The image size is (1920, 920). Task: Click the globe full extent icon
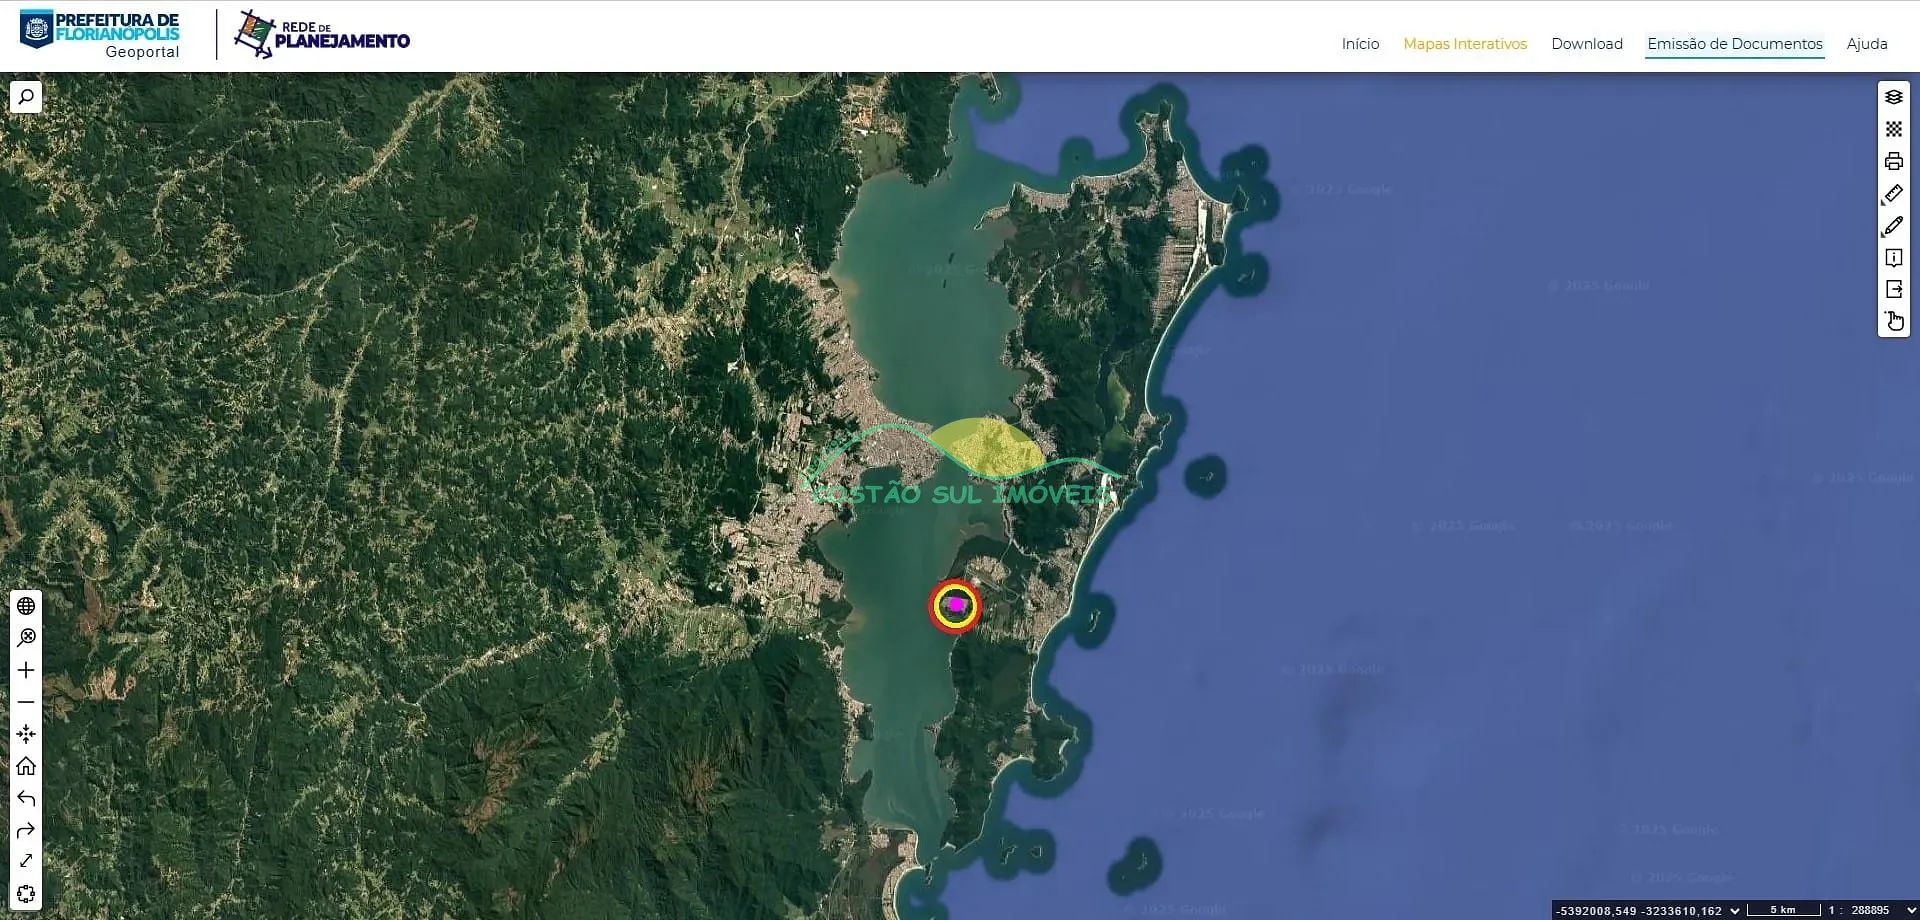point(26,606)
